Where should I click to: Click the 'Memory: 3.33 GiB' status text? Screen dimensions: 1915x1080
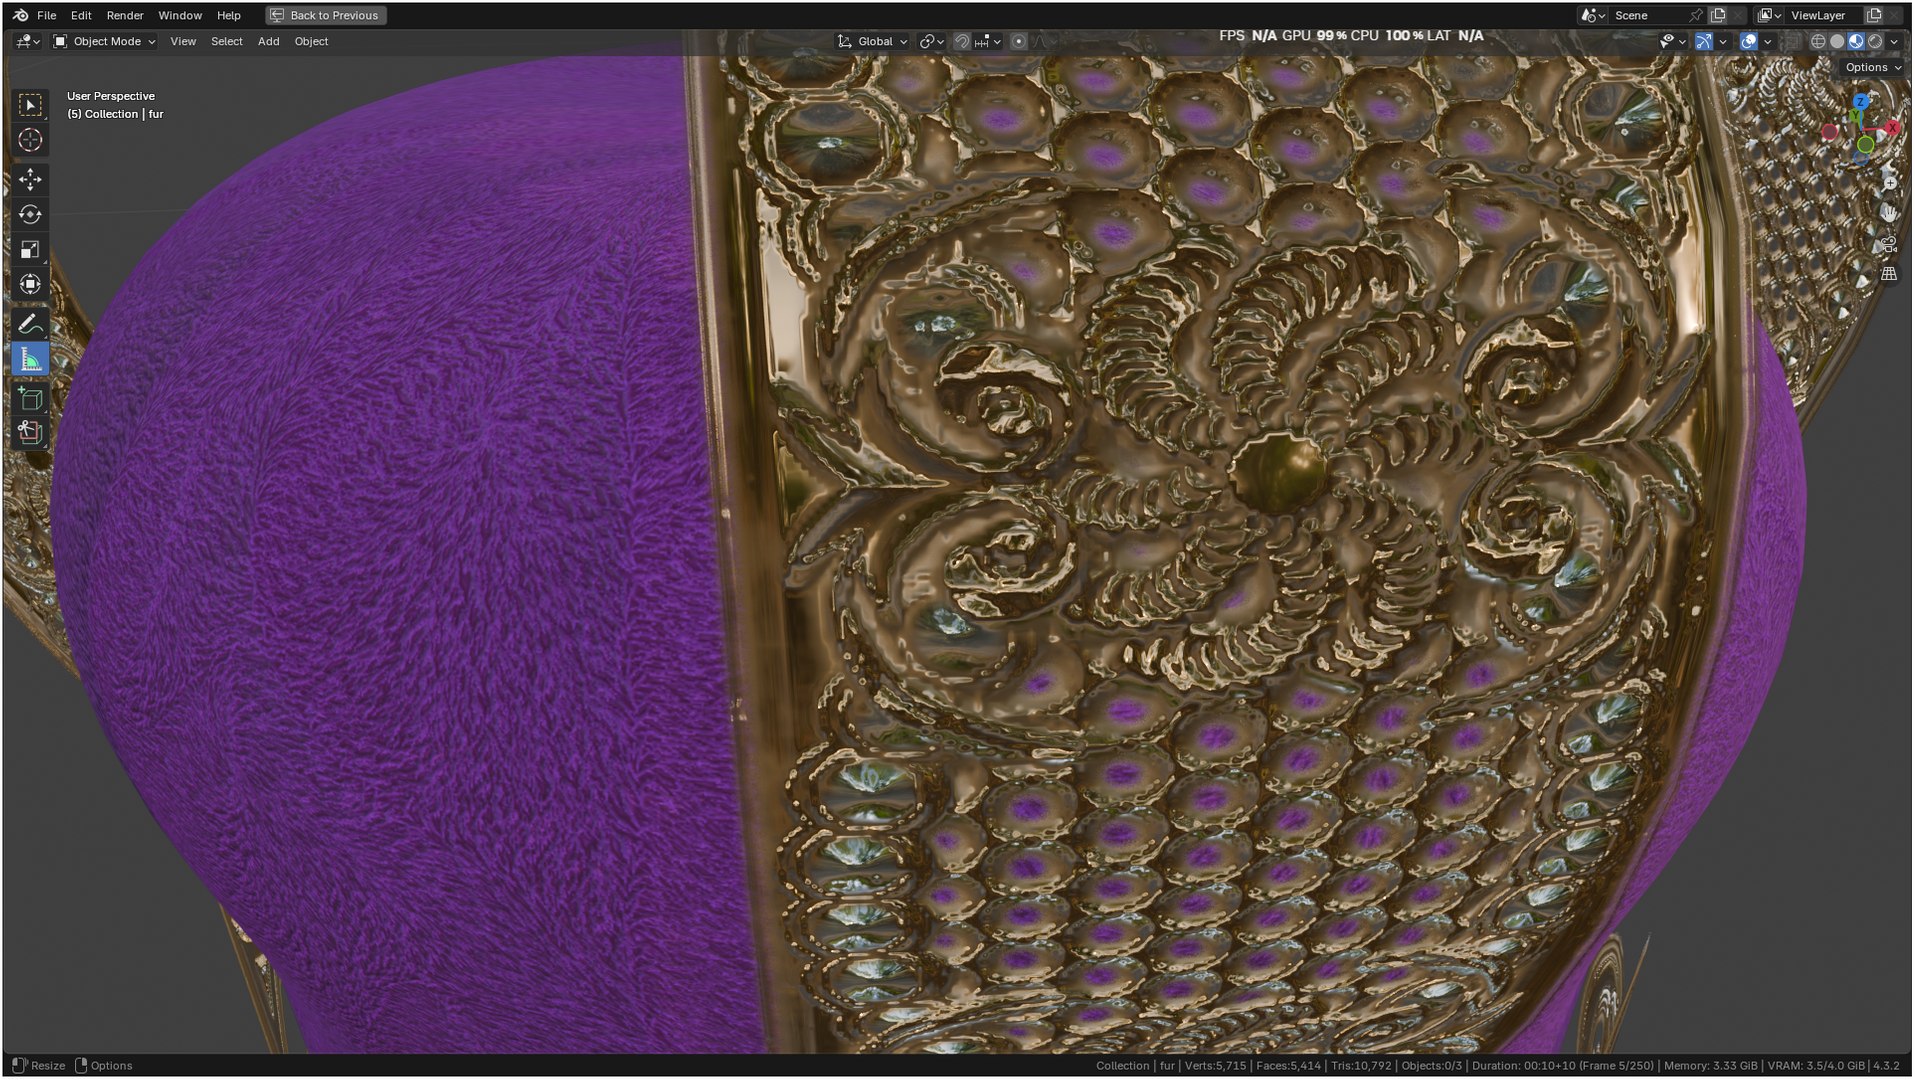pos(1710,1066)
